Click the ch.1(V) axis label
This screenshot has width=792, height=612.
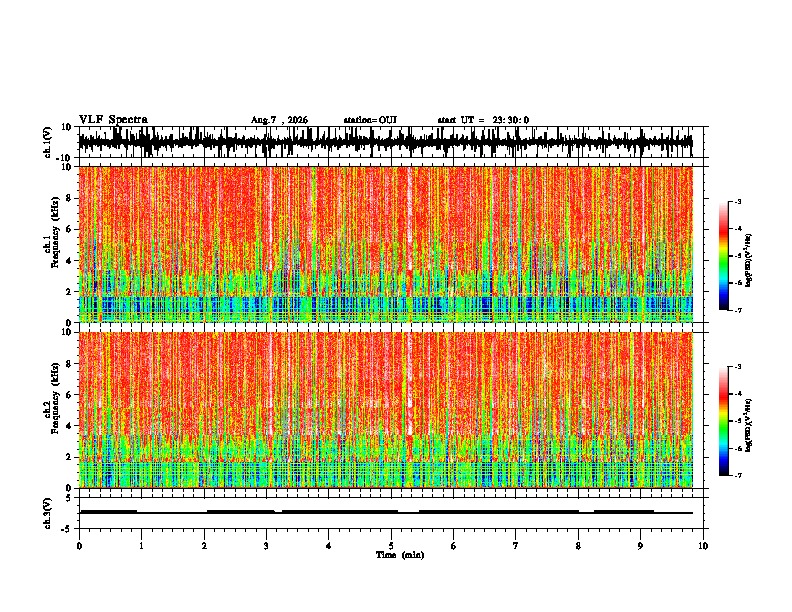click(x=48, y=142)
